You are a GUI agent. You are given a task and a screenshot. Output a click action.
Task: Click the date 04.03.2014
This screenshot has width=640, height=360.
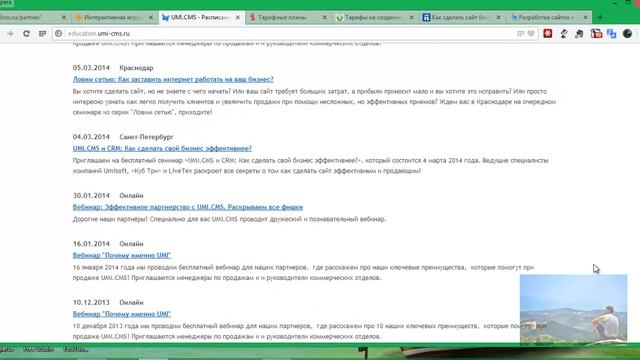pyautogui.click(x=91, y=137)
